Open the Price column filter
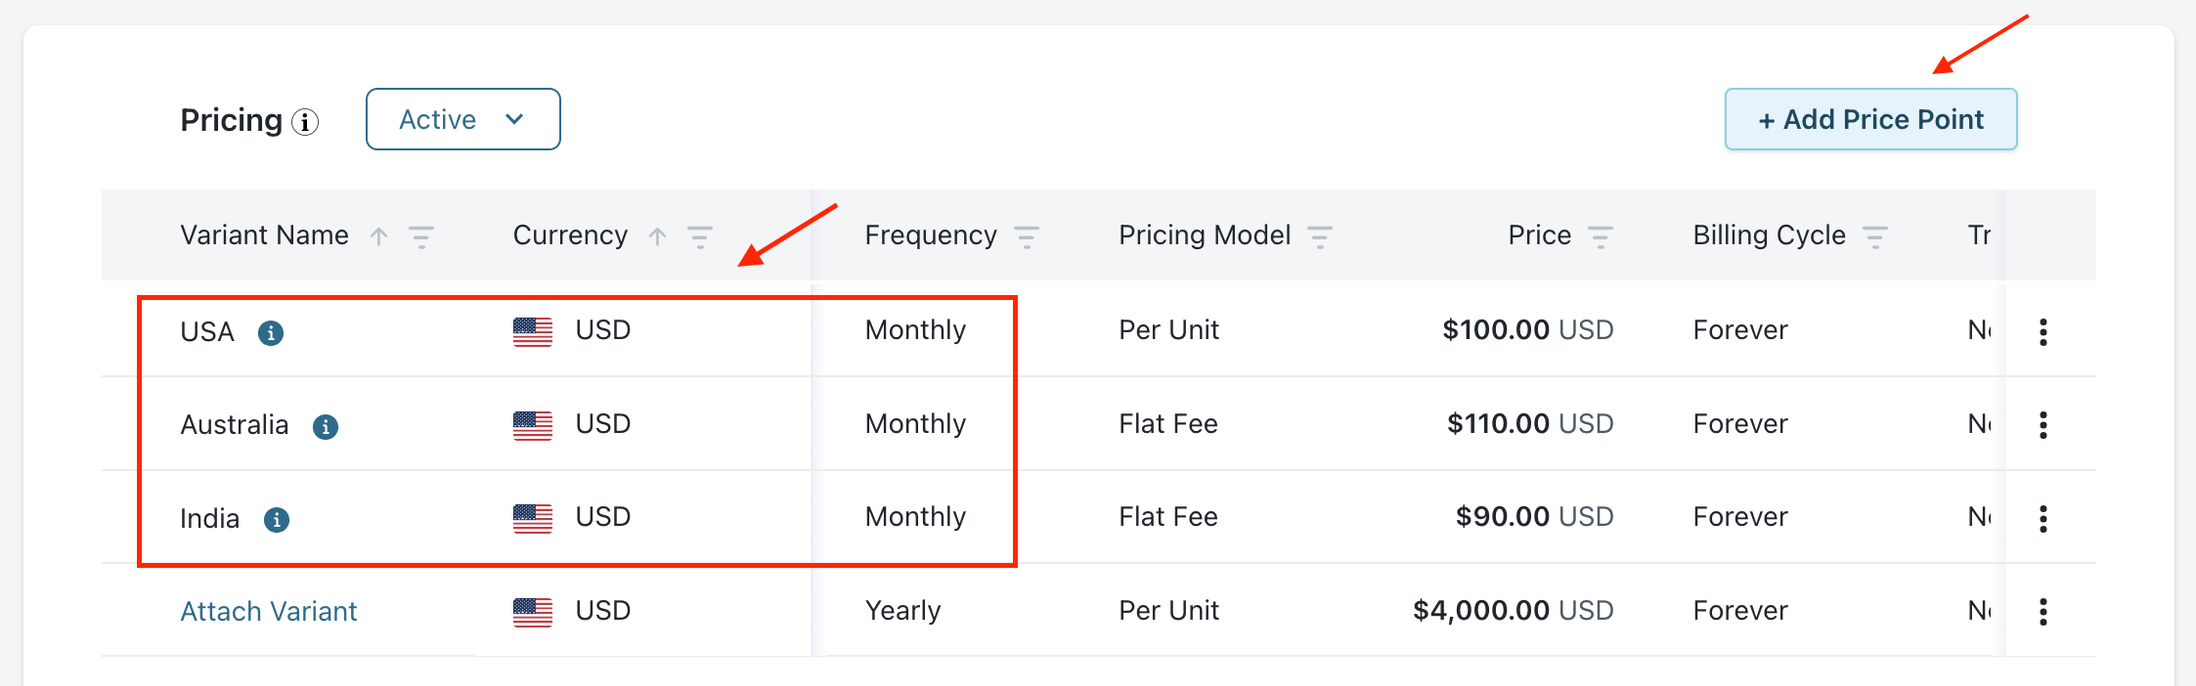The image size is (2196, 686). 1600,236
